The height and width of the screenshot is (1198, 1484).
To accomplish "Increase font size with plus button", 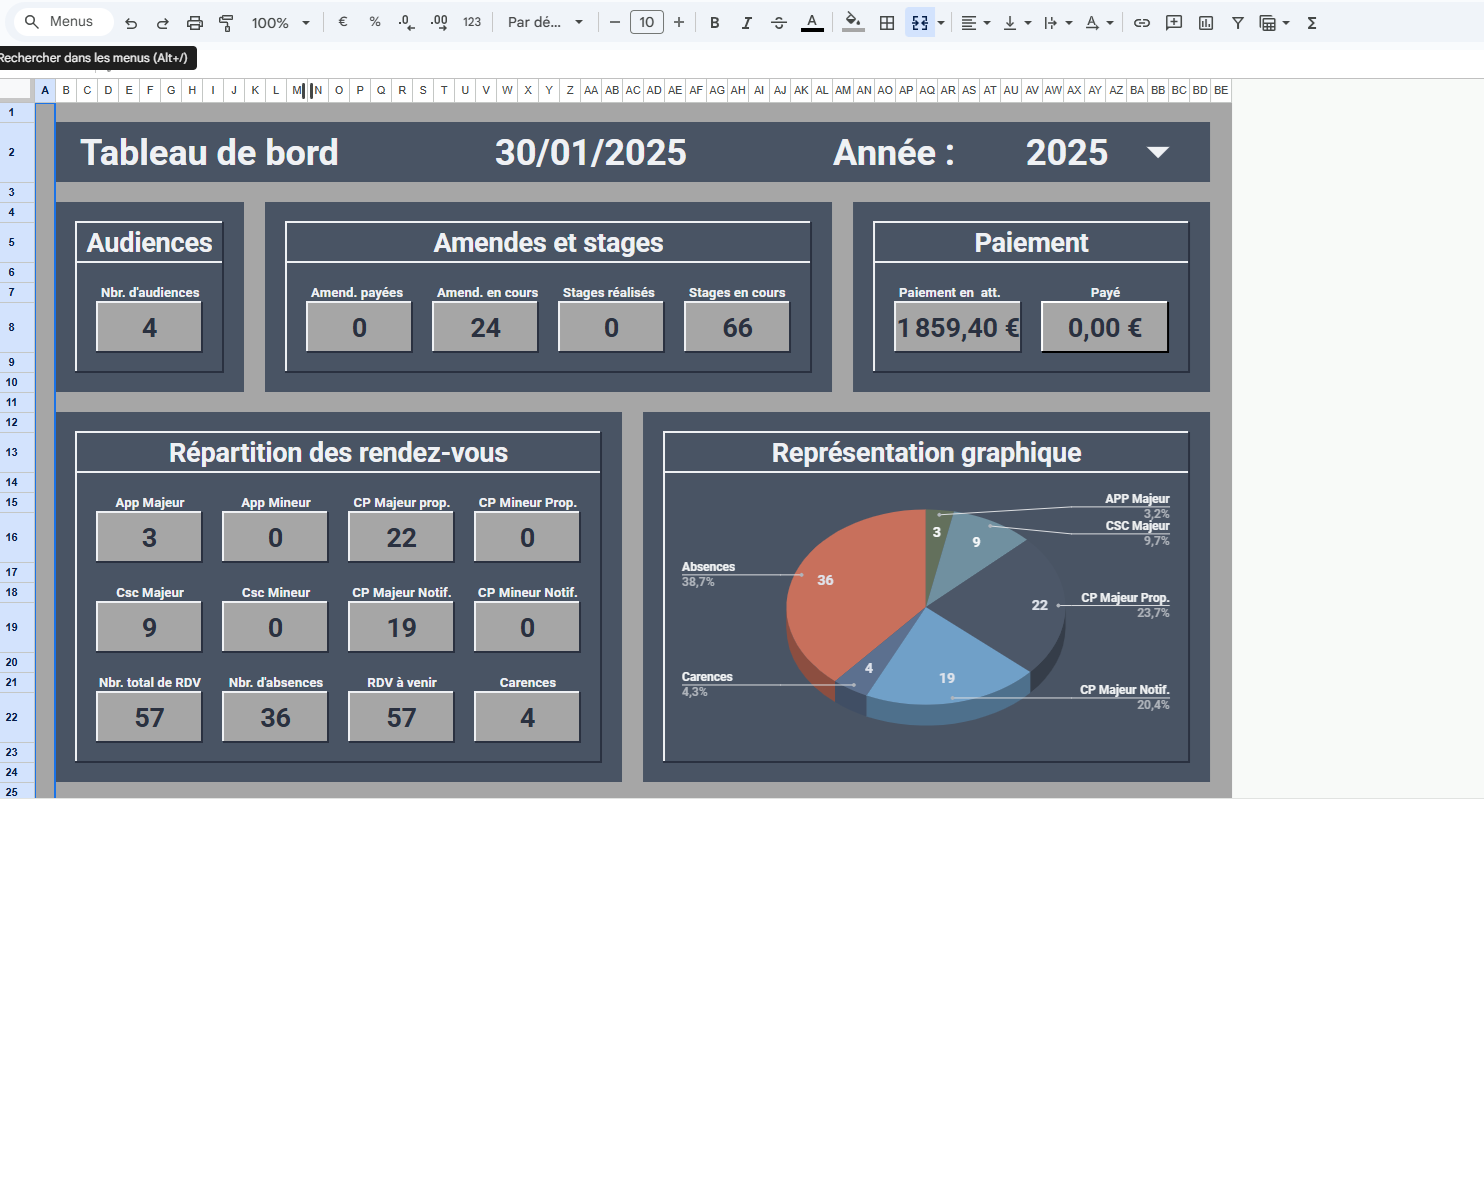I will (679, 22).
